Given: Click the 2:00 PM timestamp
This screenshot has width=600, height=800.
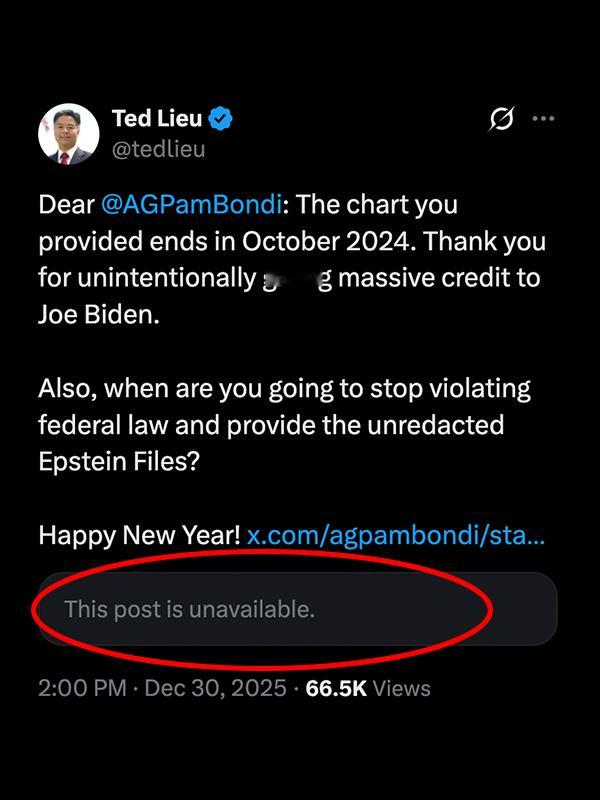Looking at the screenshot, I should pos(82,688).
